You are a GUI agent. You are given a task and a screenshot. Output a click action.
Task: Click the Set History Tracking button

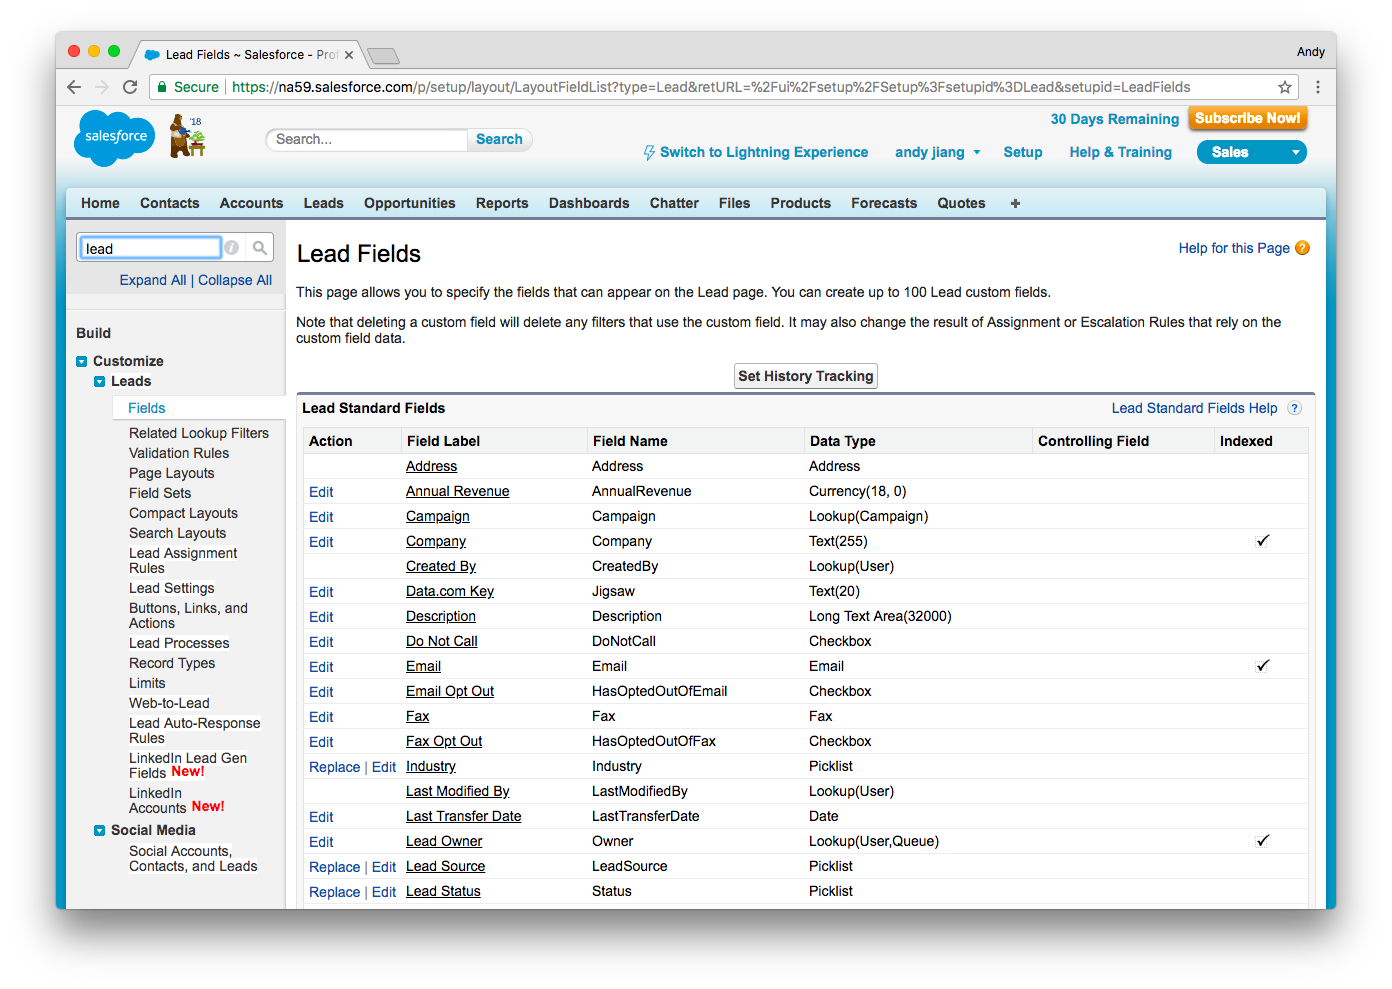806,376
